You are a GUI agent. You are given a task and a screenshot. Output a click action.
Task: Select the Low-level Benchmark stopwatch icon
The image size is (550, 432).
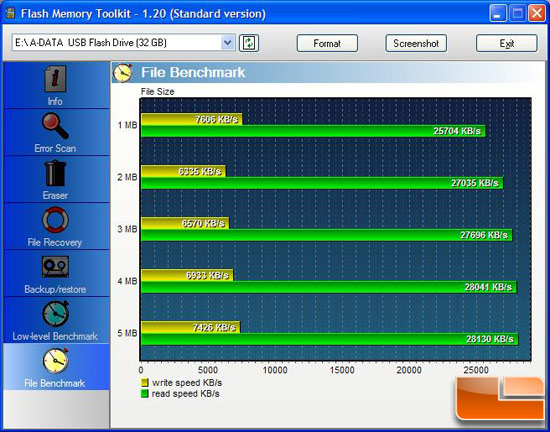click(x=55, y=314)
